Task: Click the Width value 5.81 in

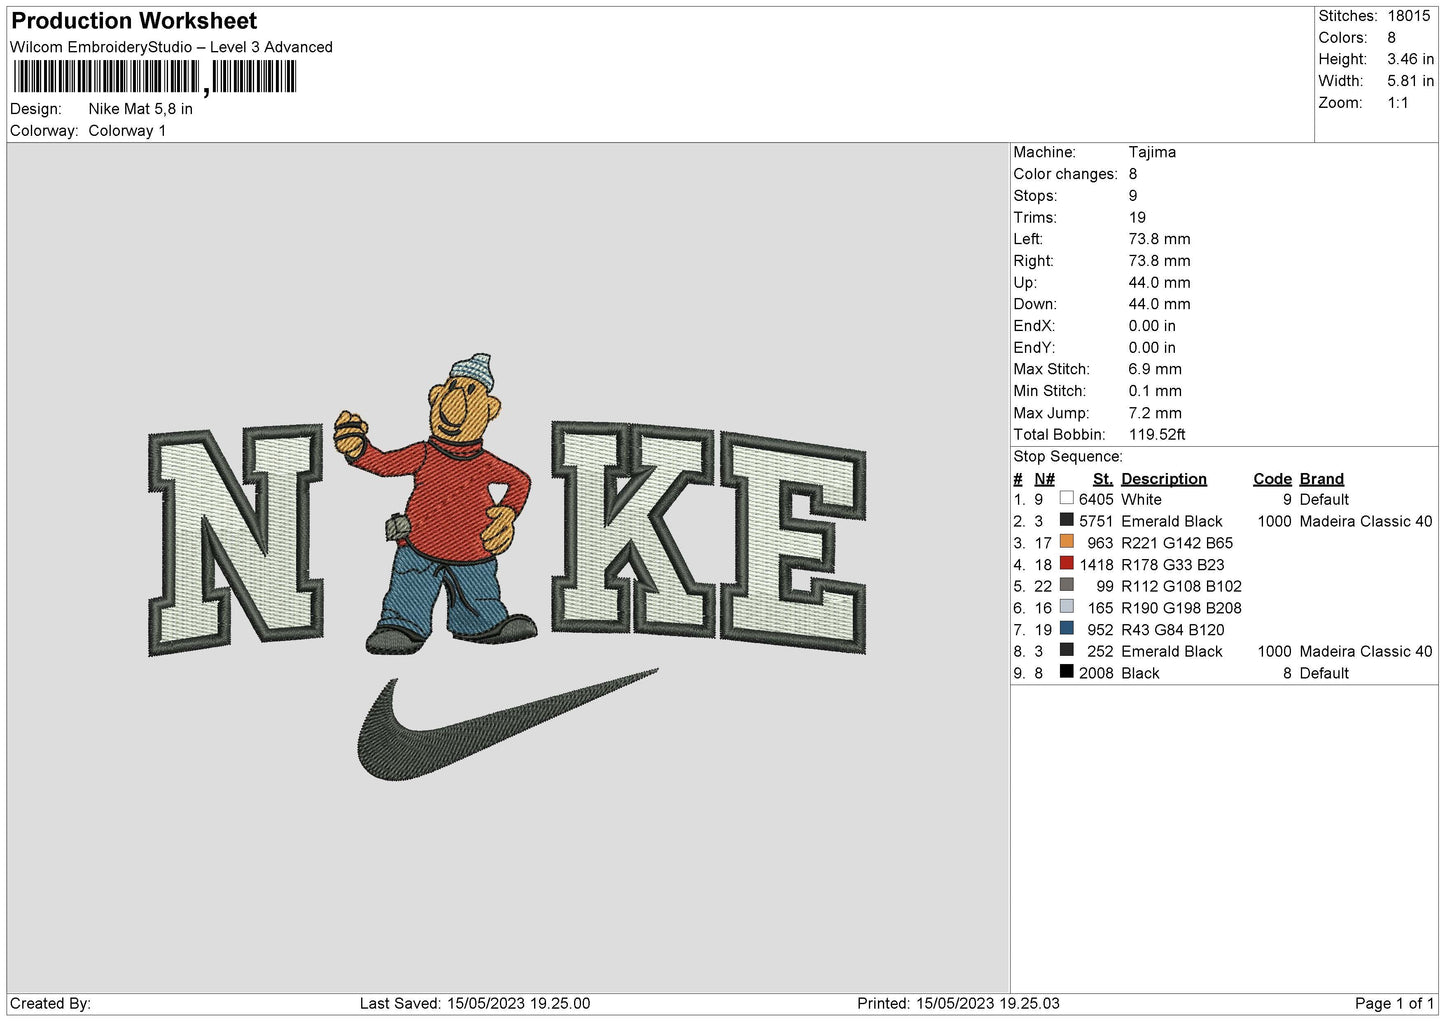Action: click(1410, 81)
